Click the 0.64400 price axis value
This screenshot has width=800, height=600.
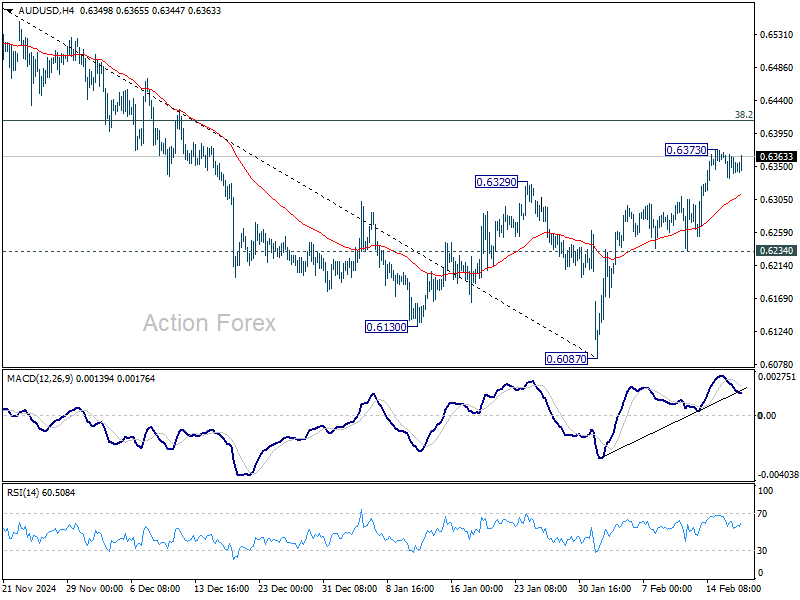point(777,101)
